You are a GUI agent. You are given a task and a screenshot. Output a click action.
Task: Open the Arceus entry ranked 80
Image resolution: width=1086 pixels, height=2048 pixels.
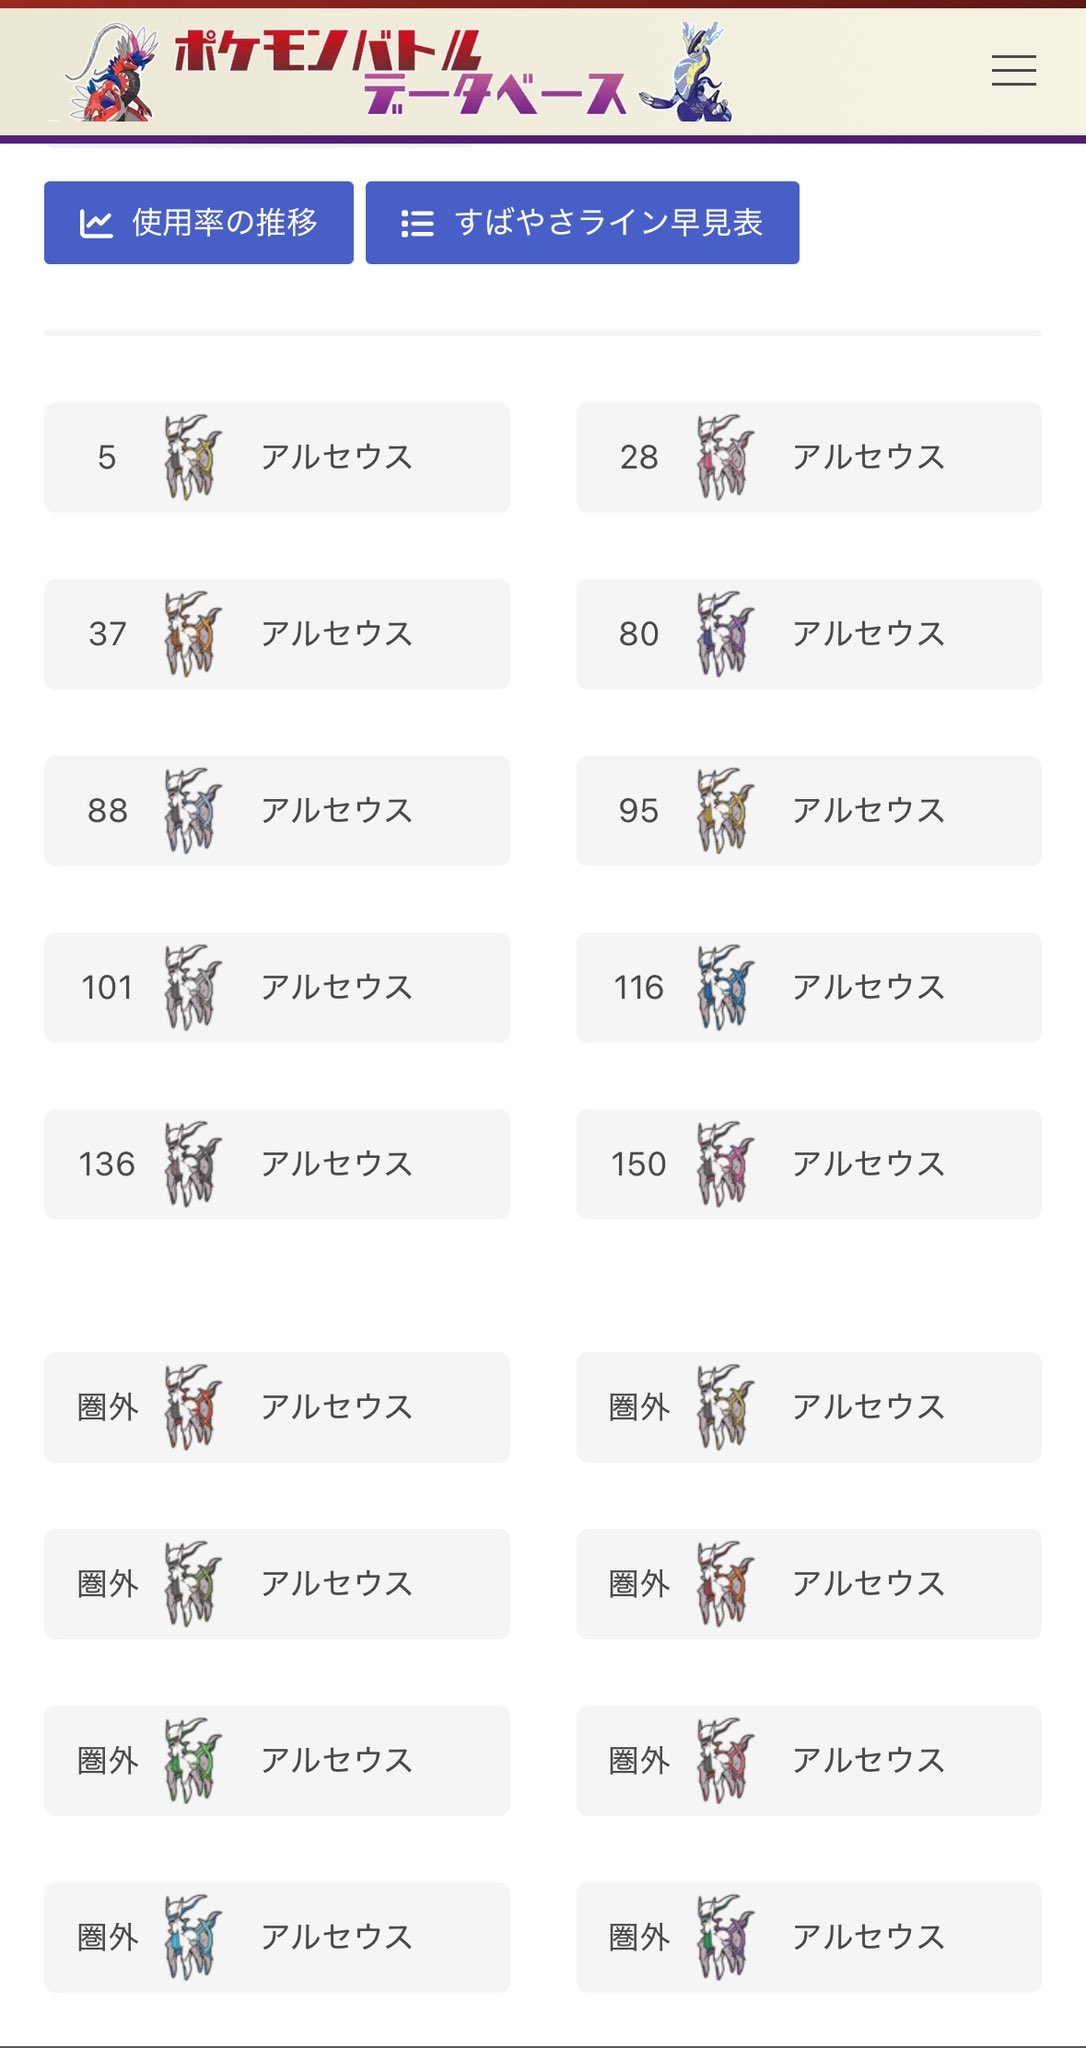[809, 634]
